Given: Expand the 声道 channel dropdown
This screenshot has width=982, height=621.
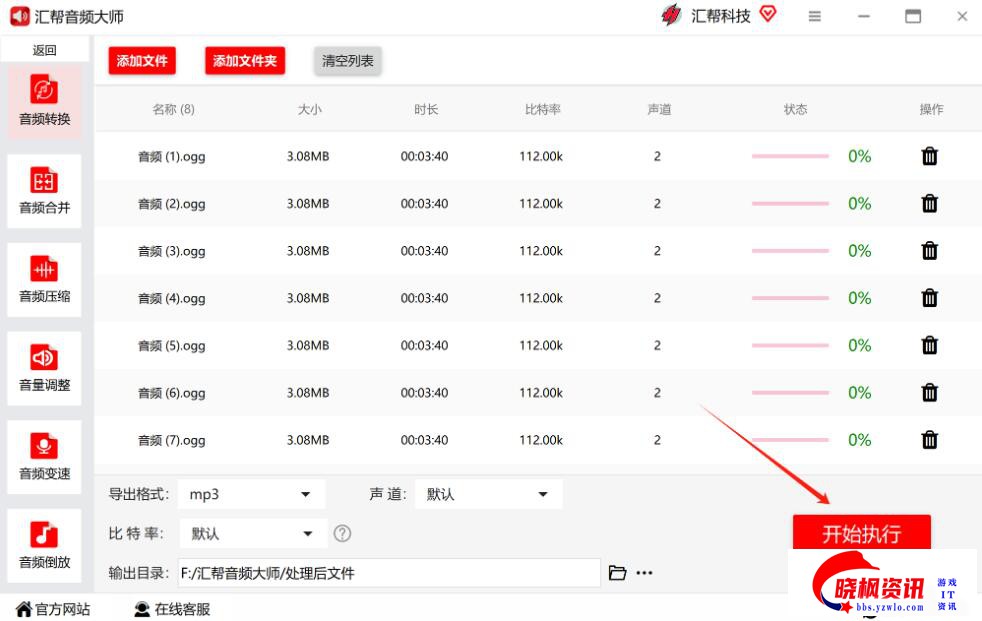Looking at the screenshot, I should 489,495.
